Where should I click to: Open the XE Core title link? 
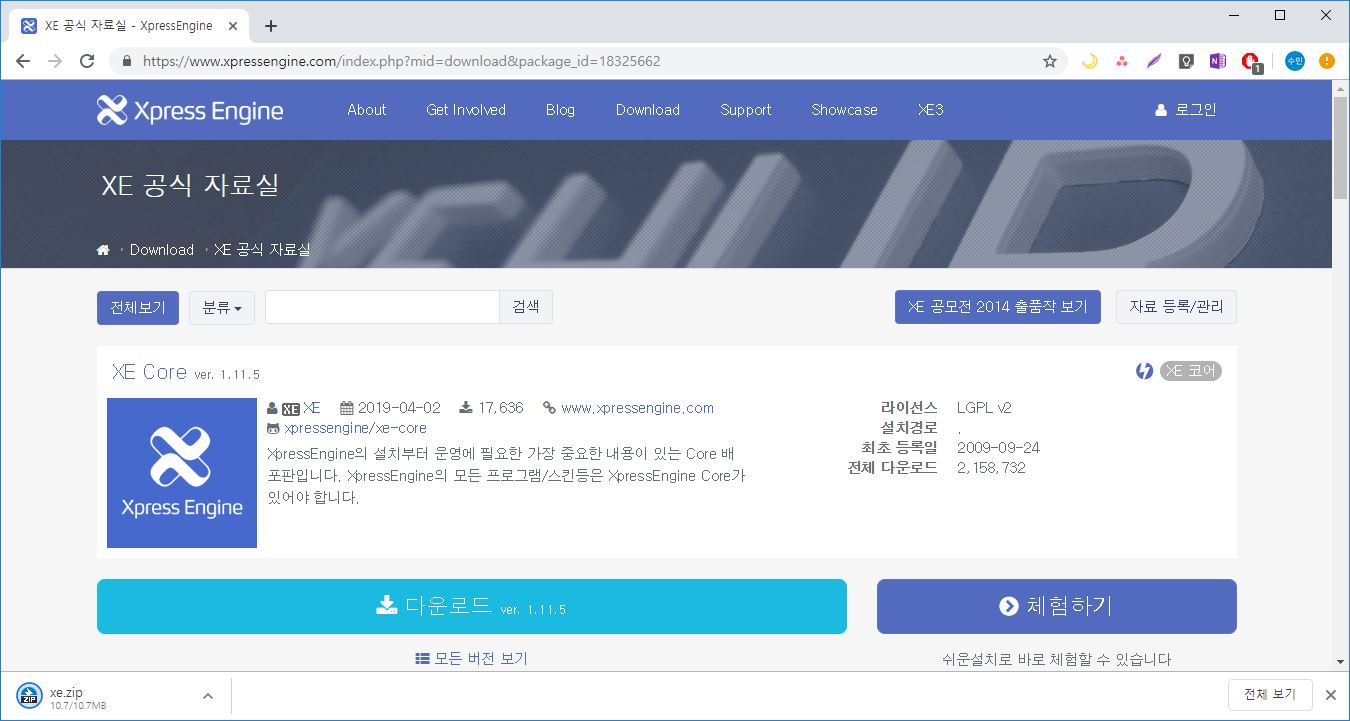[150, 372]
